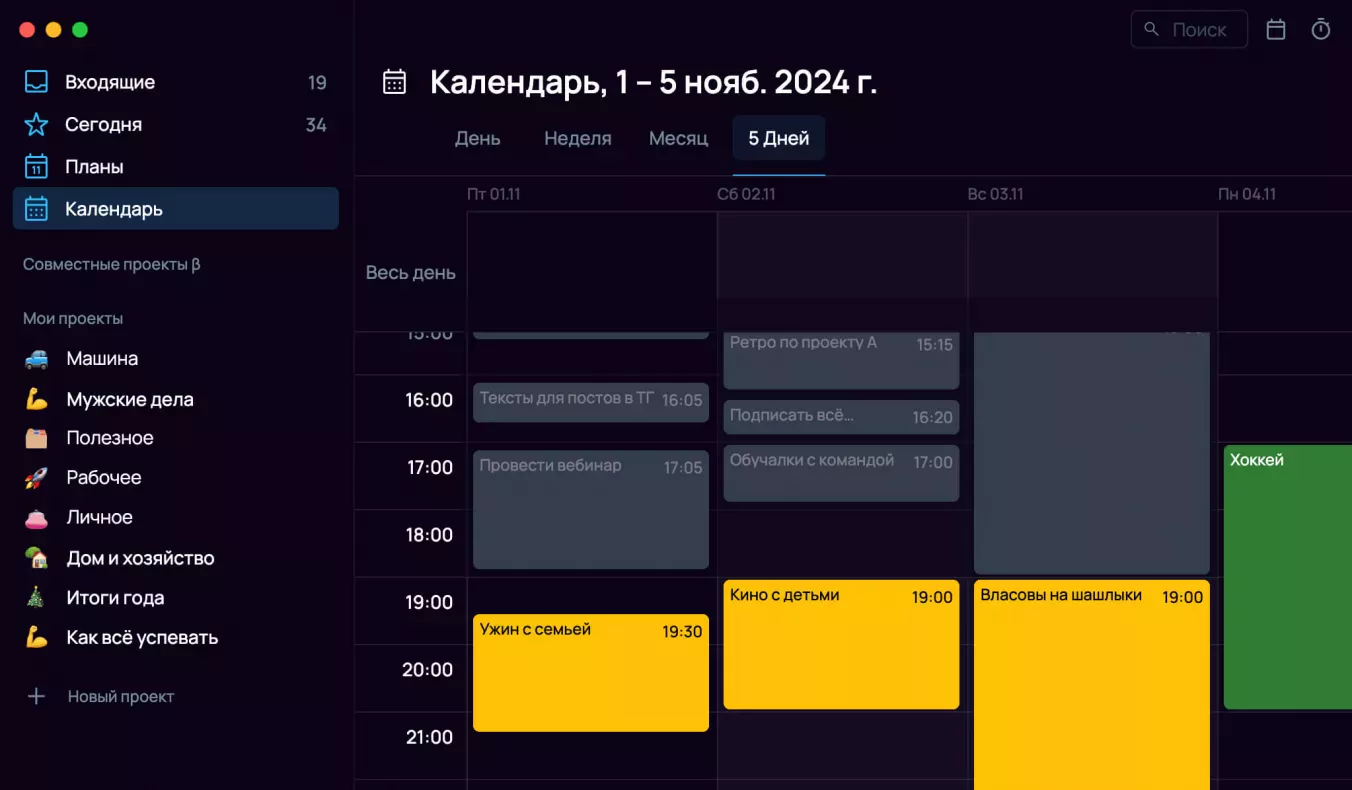The width and height of the screenshot is (1352, 790).
Task: Switch to the Месяц view tab
Action: 679,138
